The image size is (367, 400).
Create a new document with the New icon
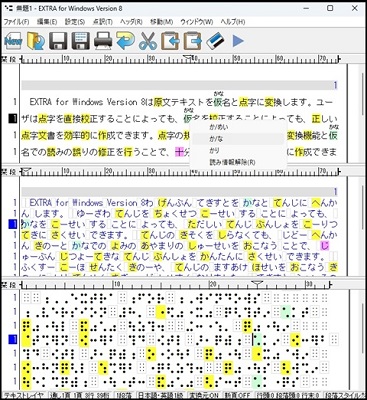pyautogui.click(x=13, y=41)
